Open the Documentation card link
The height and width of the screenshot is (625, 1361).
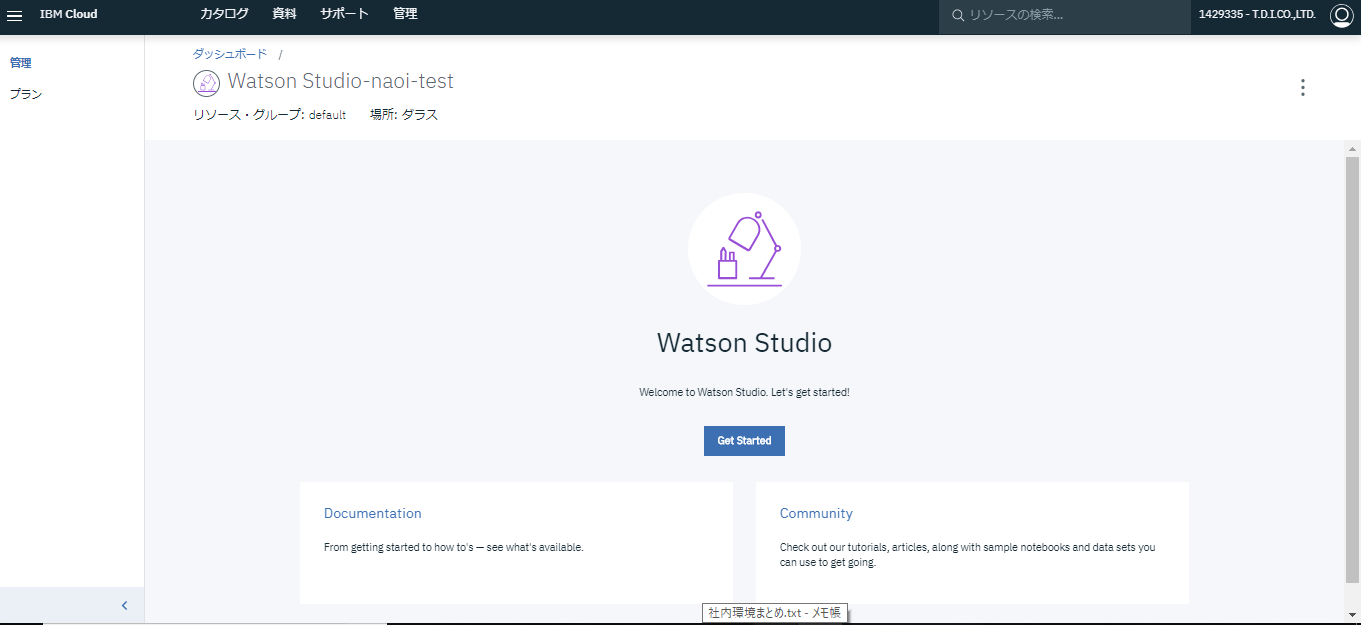click(372, 513)
